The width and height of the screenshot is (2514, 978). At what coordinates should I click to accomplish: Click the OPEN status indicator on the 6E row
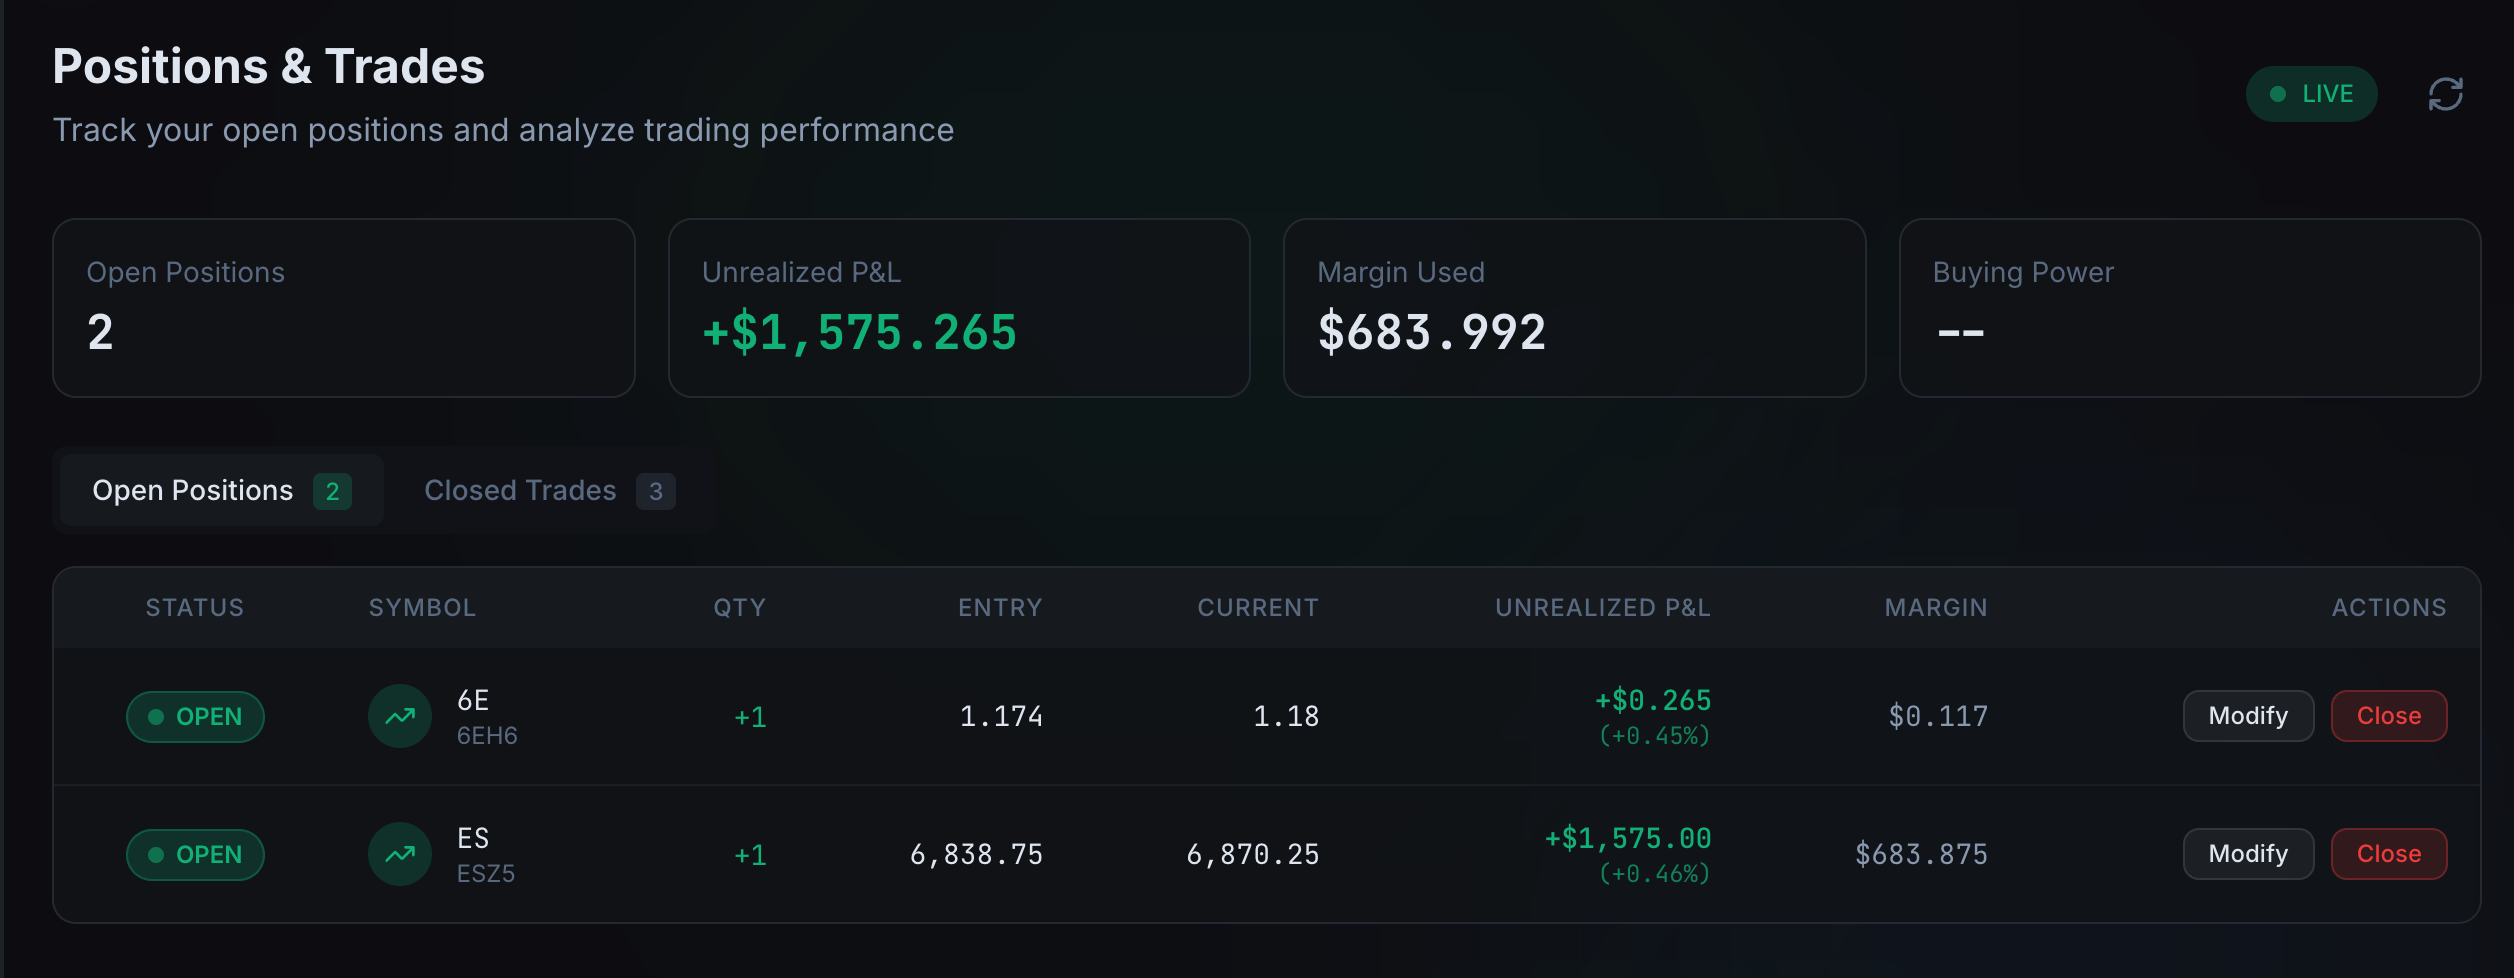195,716
